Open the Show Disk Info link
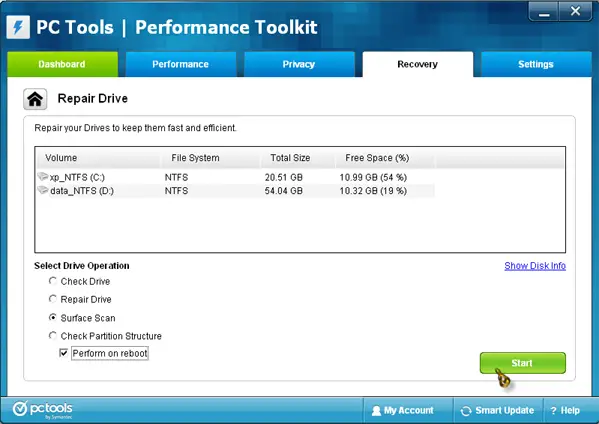 (x=535, y=266)
